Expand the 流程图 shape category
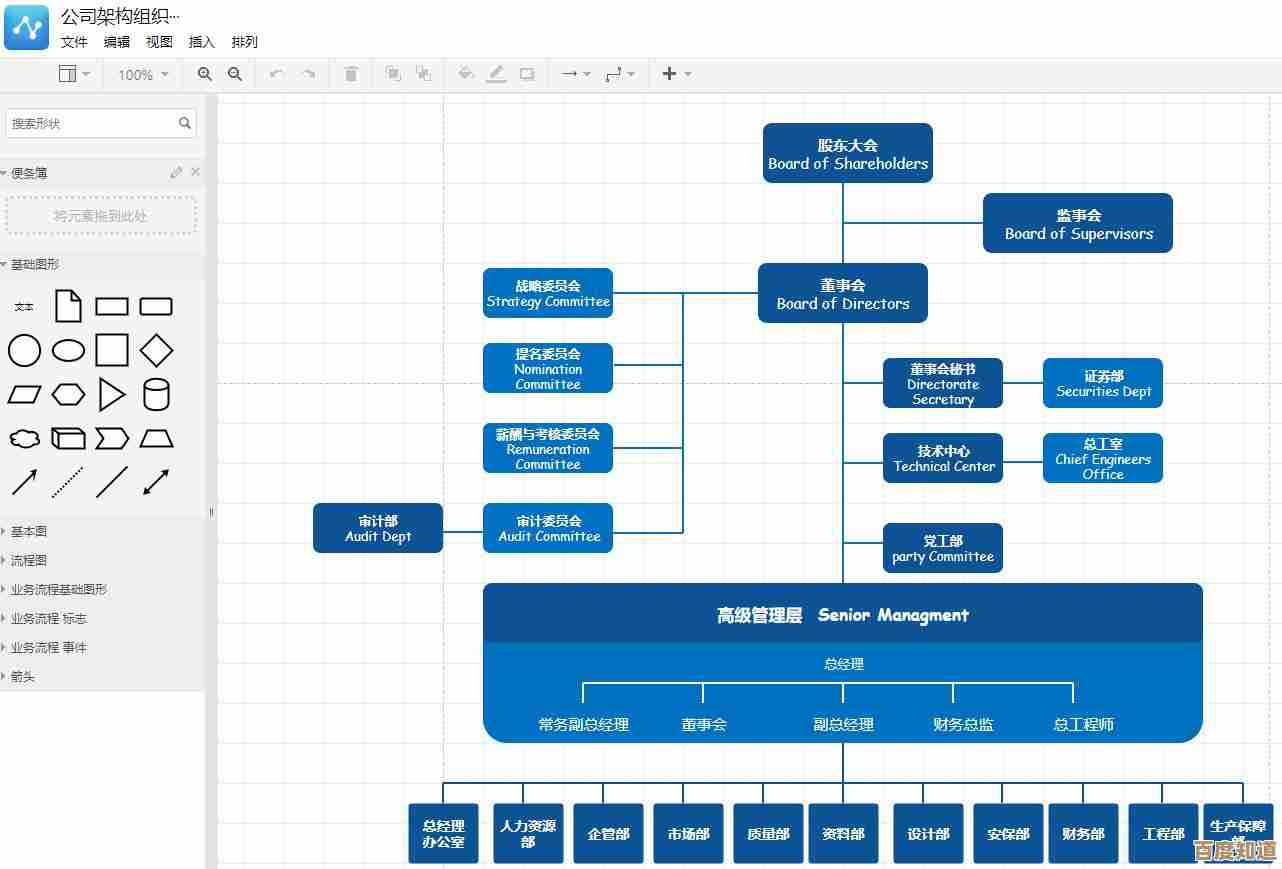The width and height of the screenshot is (1282, 869). click(x=29, y=561)
